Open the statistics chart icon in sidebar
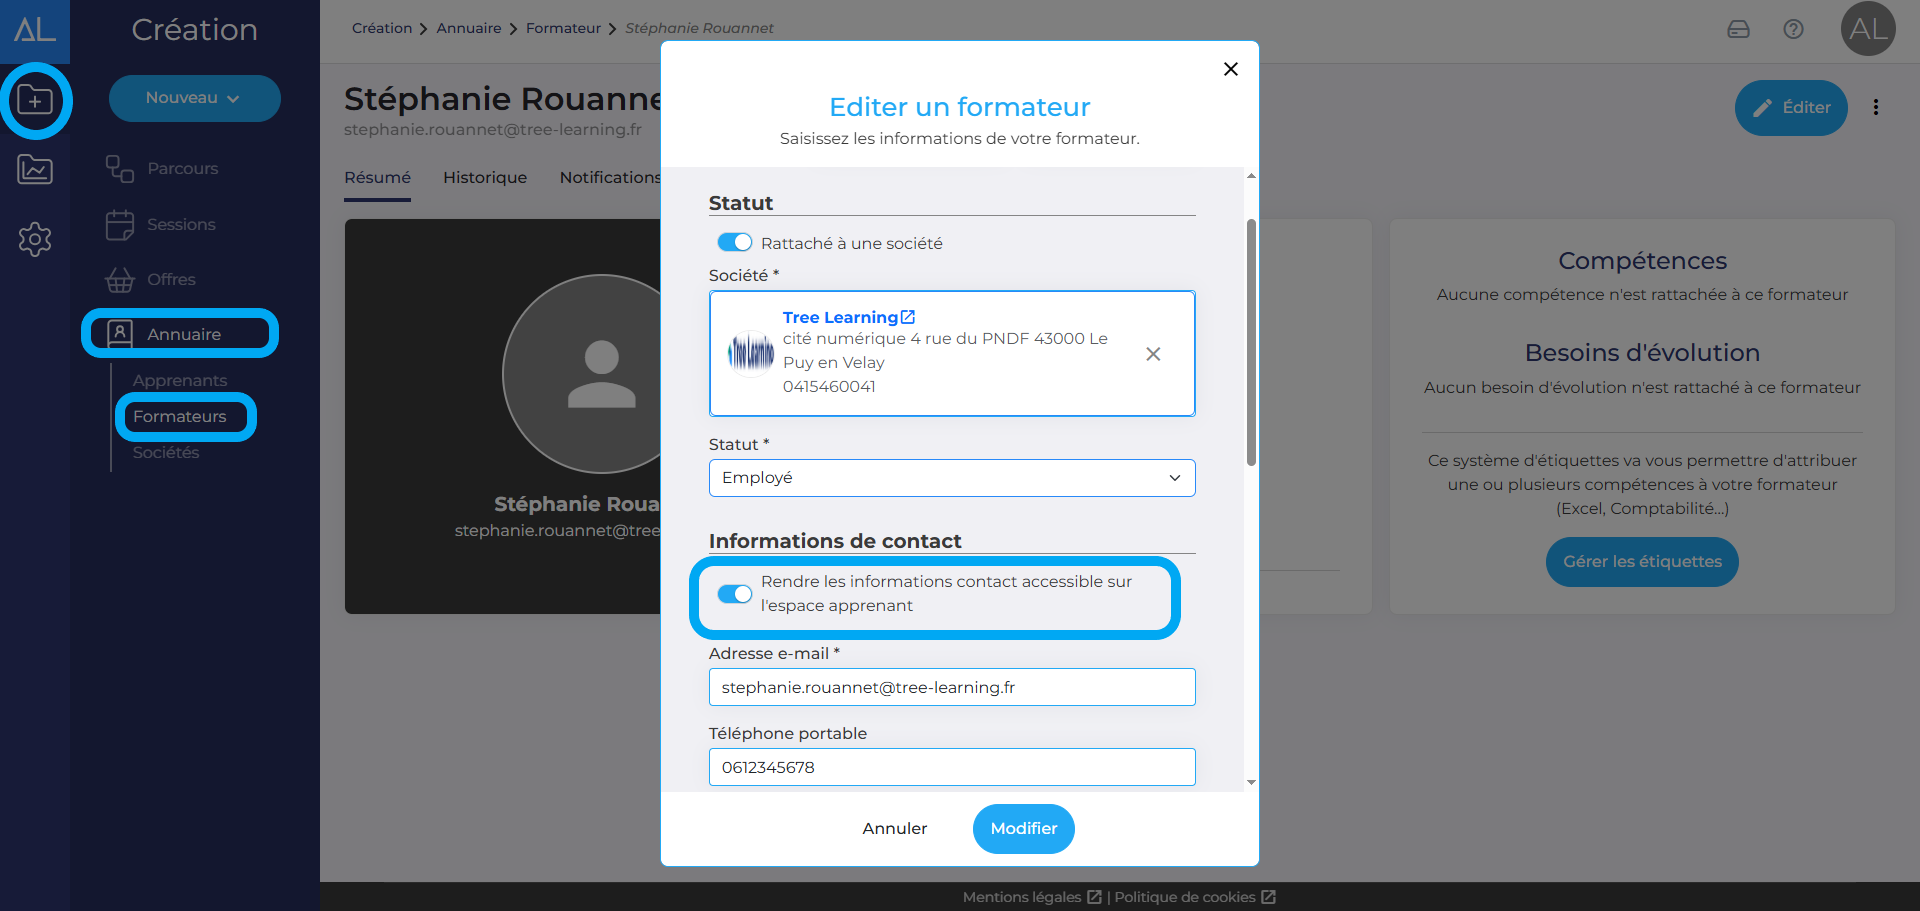Viewport: 1920px width, 911px height. coord(35,170)
